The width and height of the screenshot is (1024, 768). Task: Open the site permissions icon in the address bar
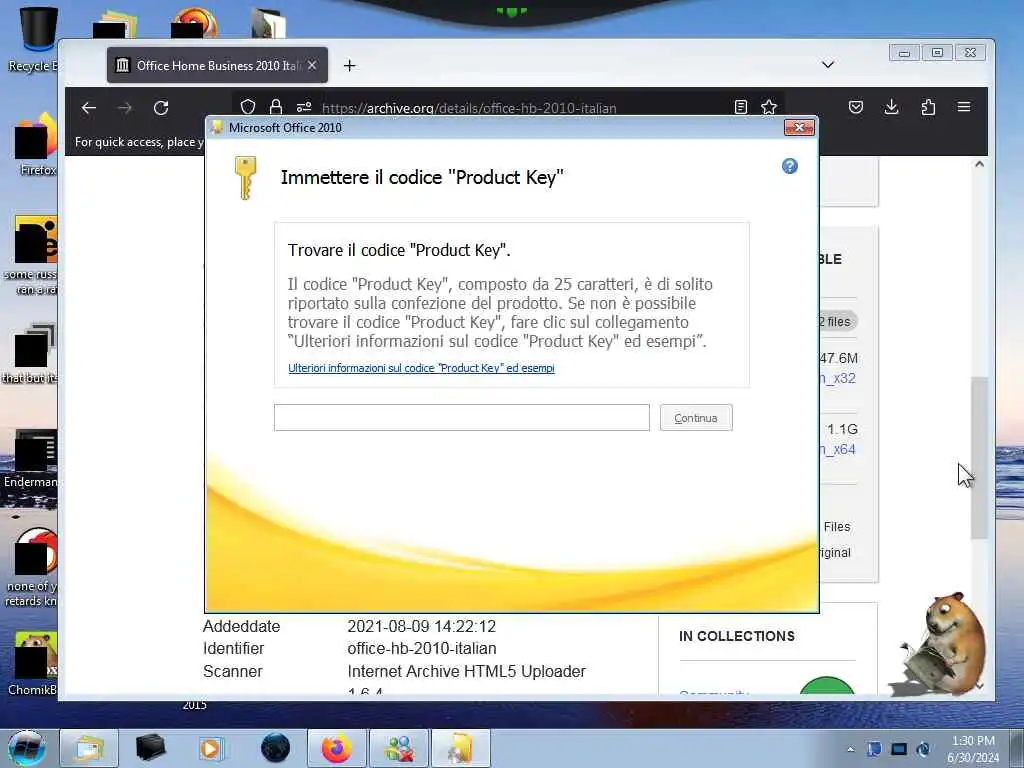pyautogui.click(x=304, y=107)
